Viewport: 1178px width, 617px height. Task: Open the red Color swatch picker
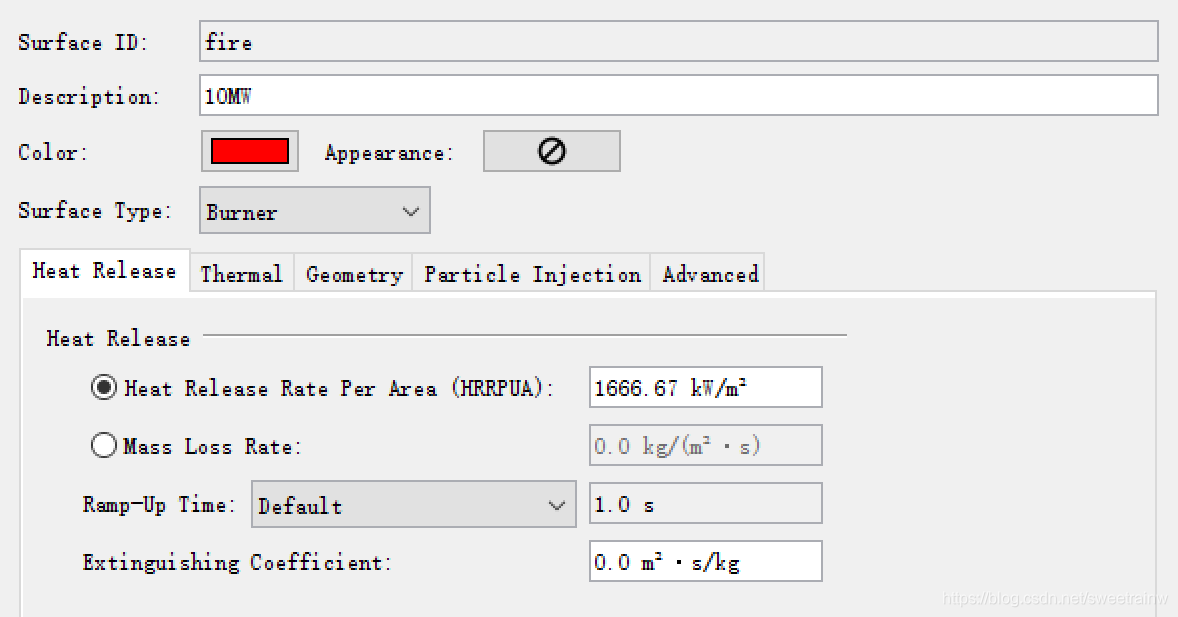[x=250, y=151]
